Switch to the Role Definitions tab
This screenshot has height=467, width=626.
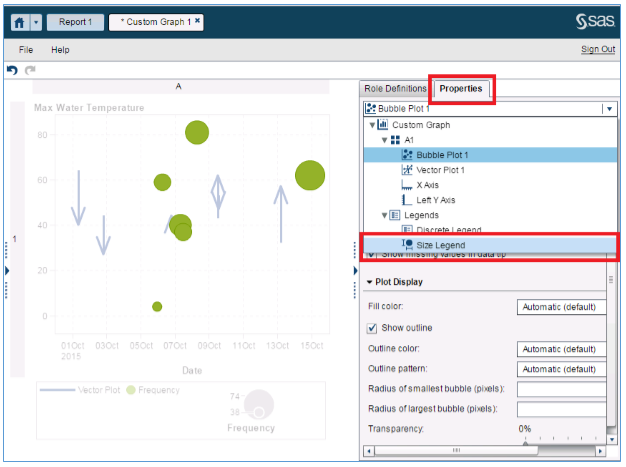coord(395,89)
